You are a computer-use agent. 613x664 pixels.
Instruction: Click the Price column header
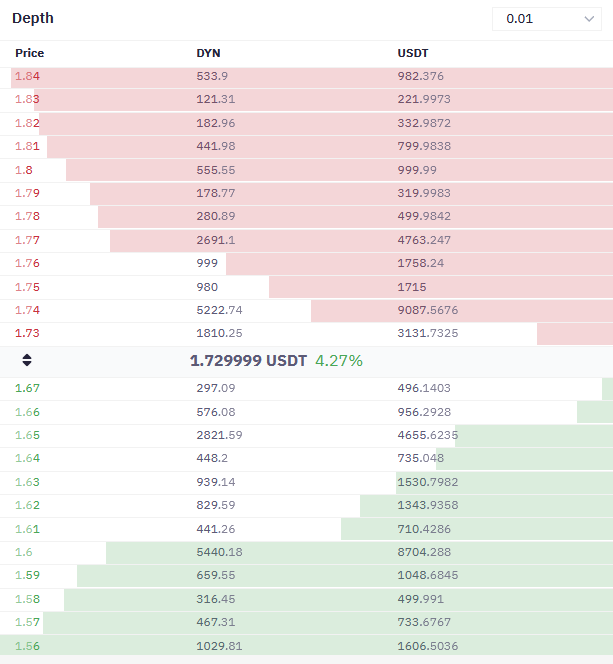click(30, 53)
